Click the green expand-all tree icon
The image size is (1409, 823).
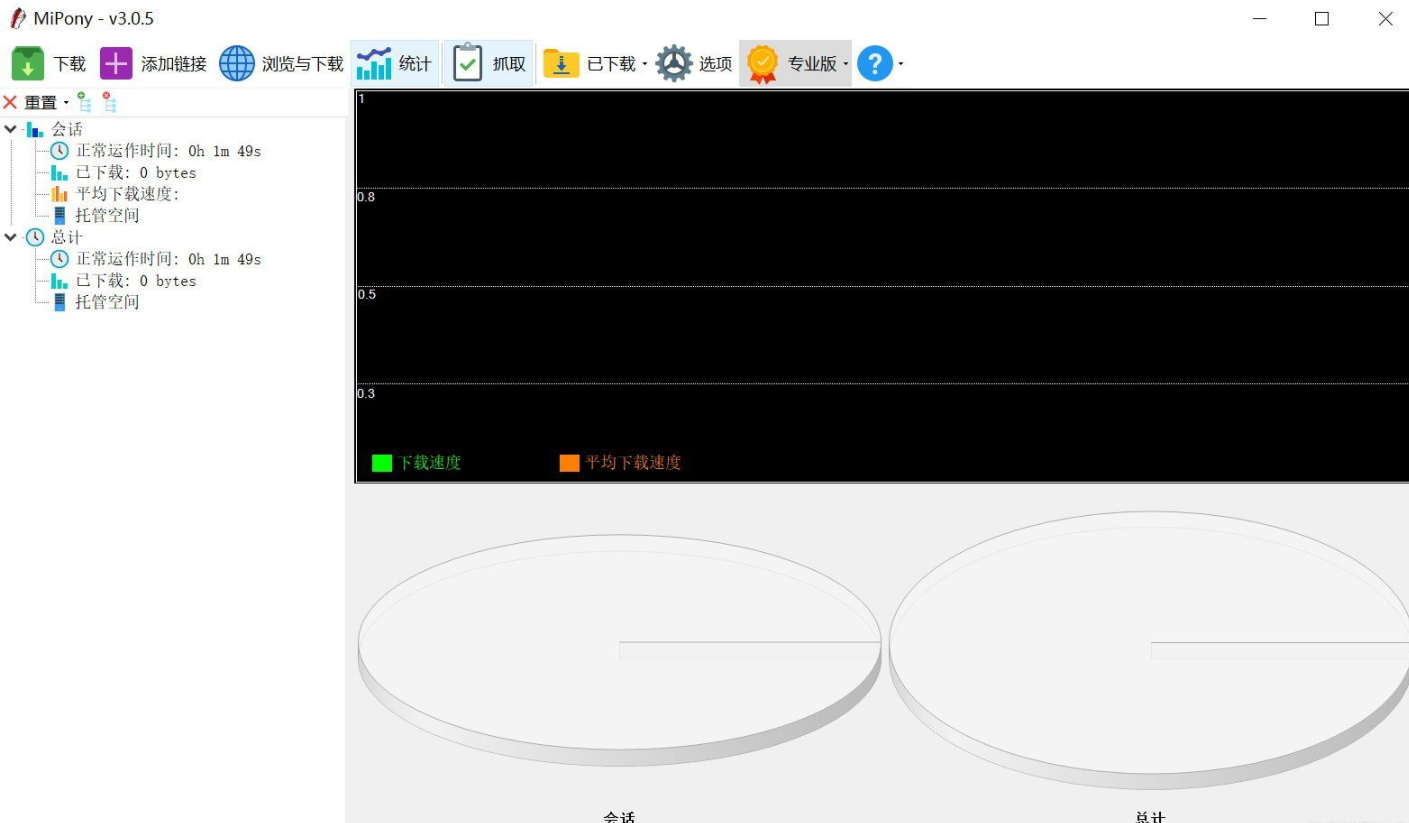[84, 102]
